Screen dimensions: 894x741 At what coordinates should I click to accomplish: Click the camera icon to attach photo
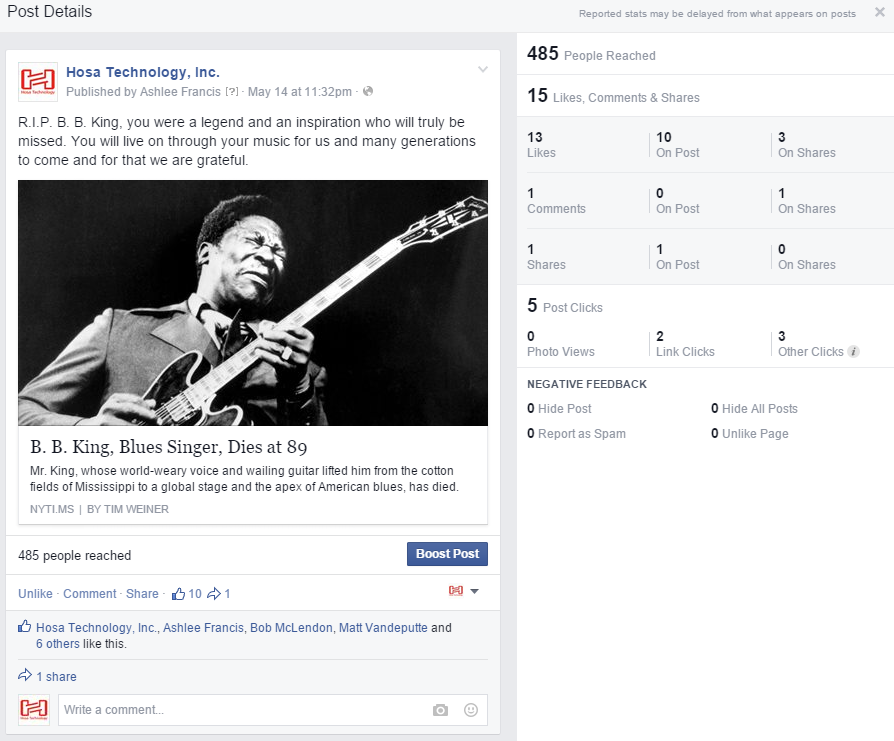(x=440, y=710)
